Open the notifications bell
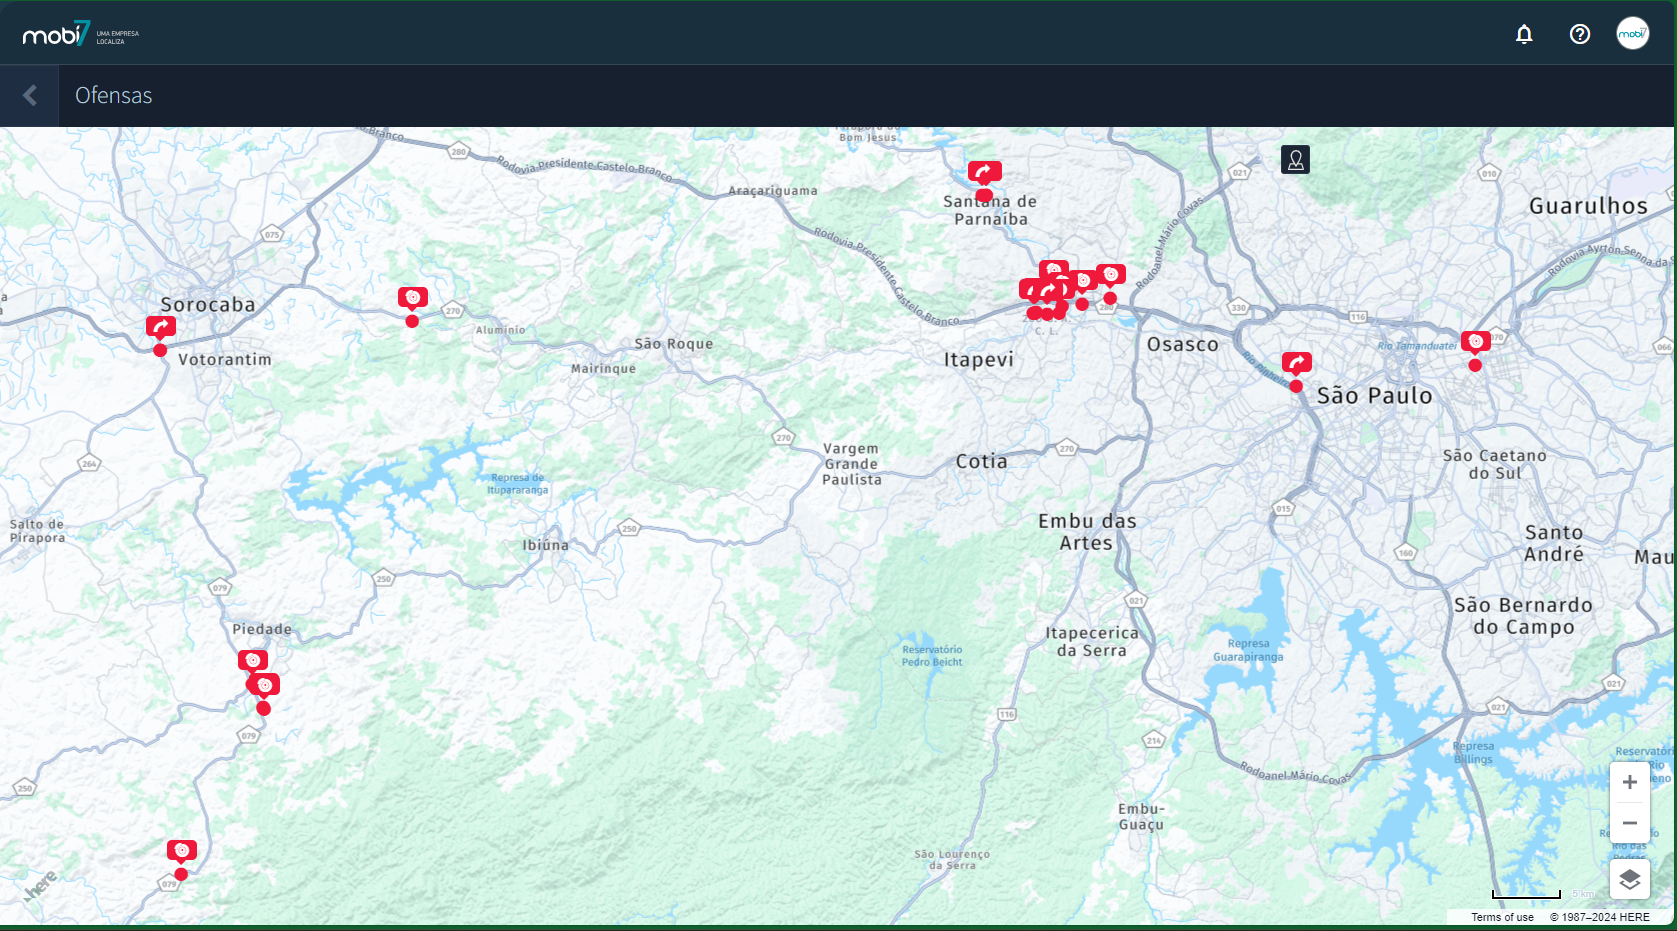Screen dimensions: 1677x931 tap(1524, 35)
